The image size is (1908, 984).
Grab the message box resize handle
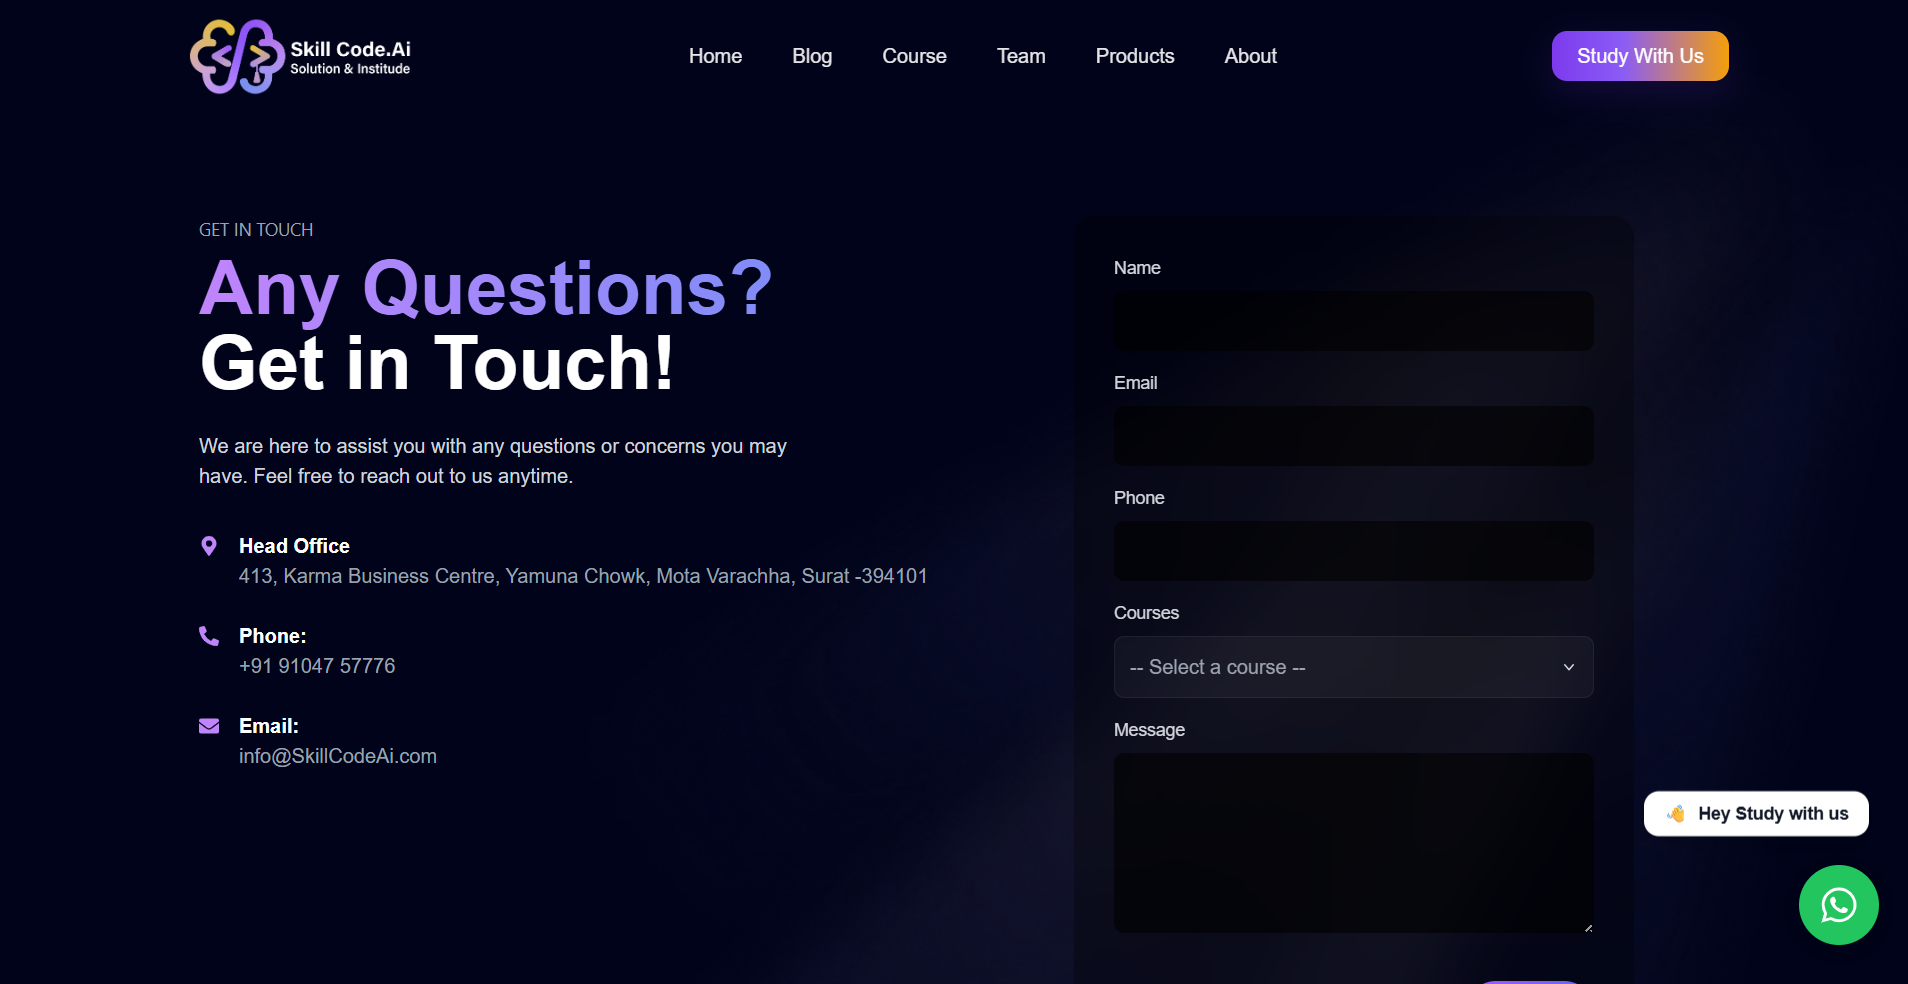pyautogui.click(x=1588, y=928)
